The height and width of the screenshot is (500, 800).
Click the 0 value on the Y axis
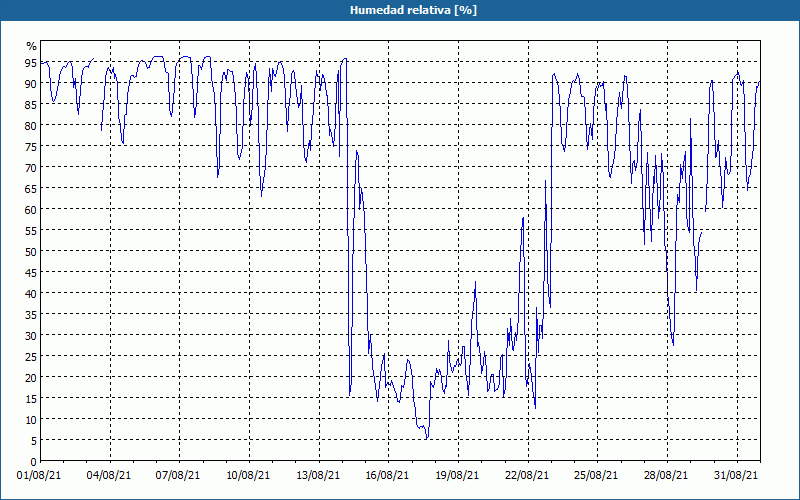point(34,462)
